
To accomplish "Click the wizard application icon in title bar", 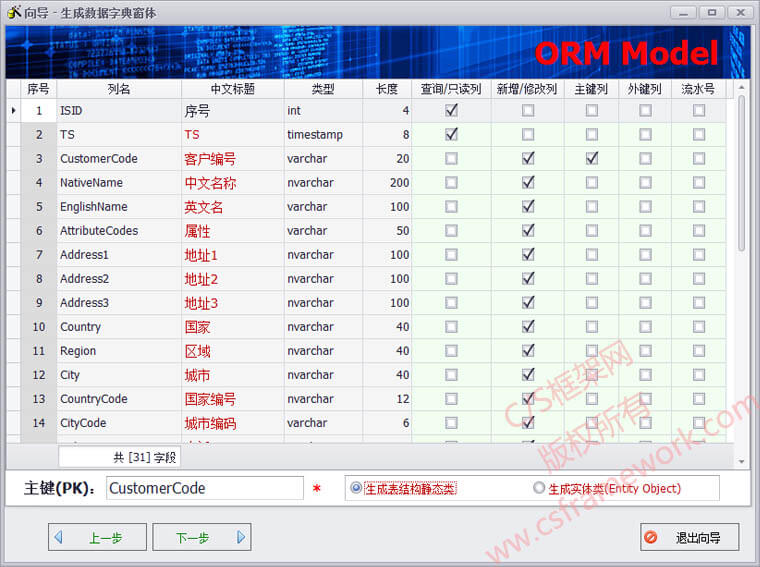I will [14, 12].
